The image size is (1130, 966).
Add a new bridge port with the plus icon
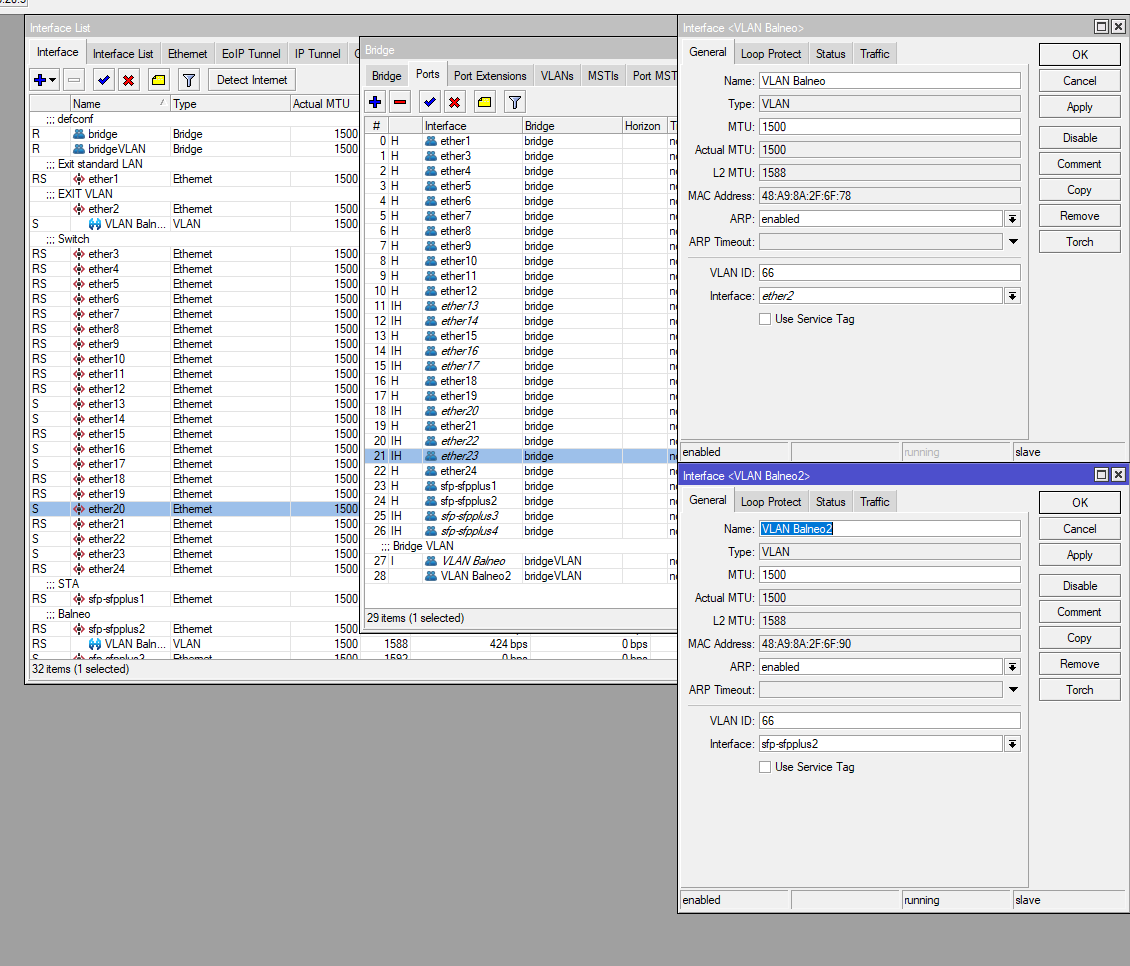point(375,101)
